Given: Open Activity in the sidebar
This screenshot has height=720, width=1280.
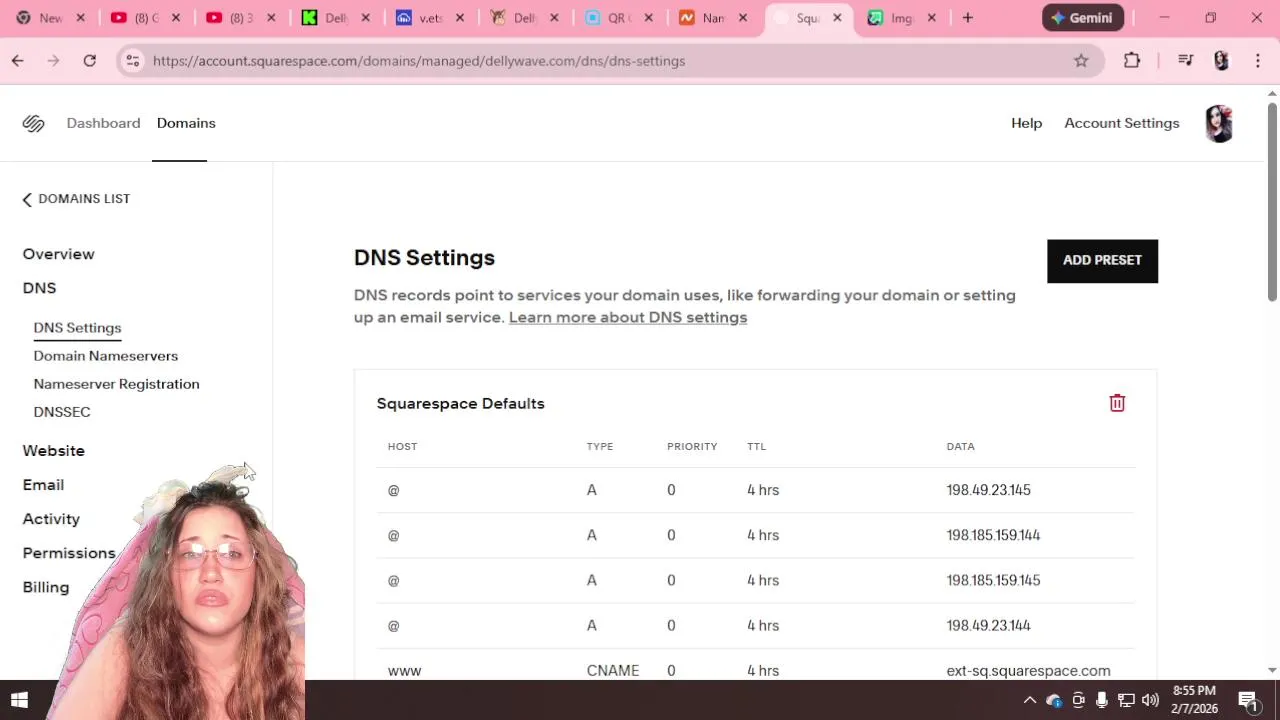Looking at the screenshot, I should 51,519.
